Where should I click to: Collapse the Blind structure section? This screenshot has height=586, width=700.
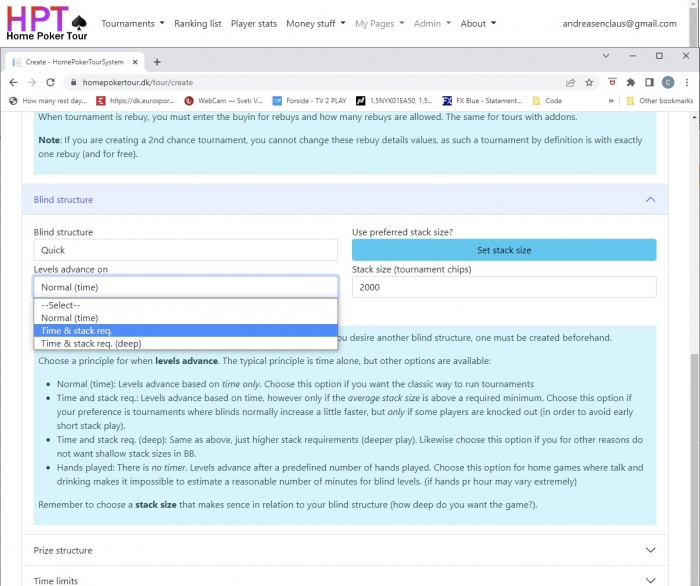(x=345, y=199)
